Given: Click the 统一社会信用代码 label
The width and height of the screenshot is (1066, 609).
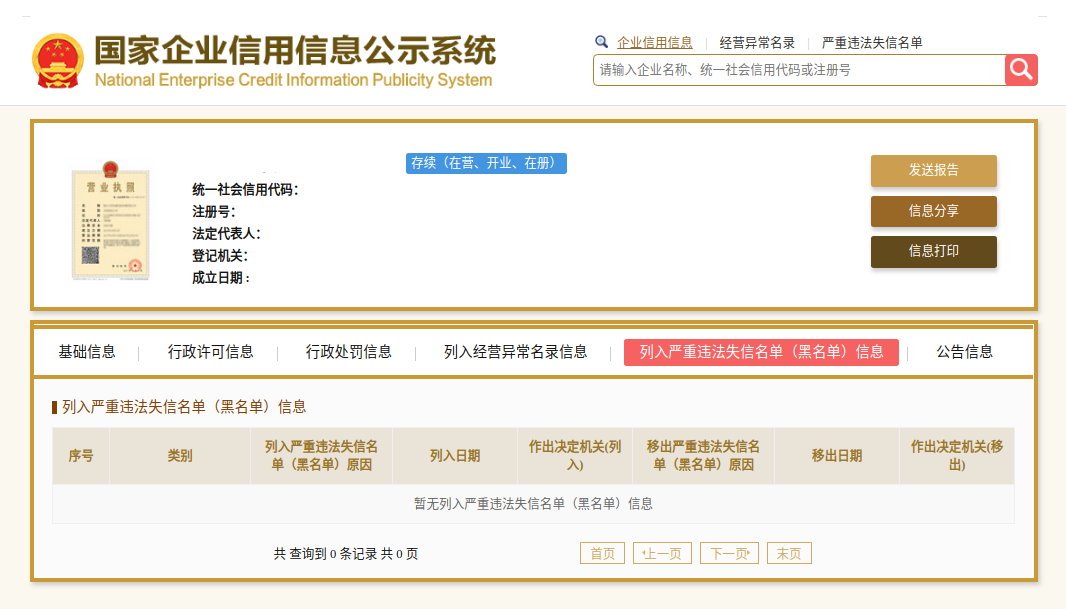Looking at the screenshot, I should pos(245,190).
